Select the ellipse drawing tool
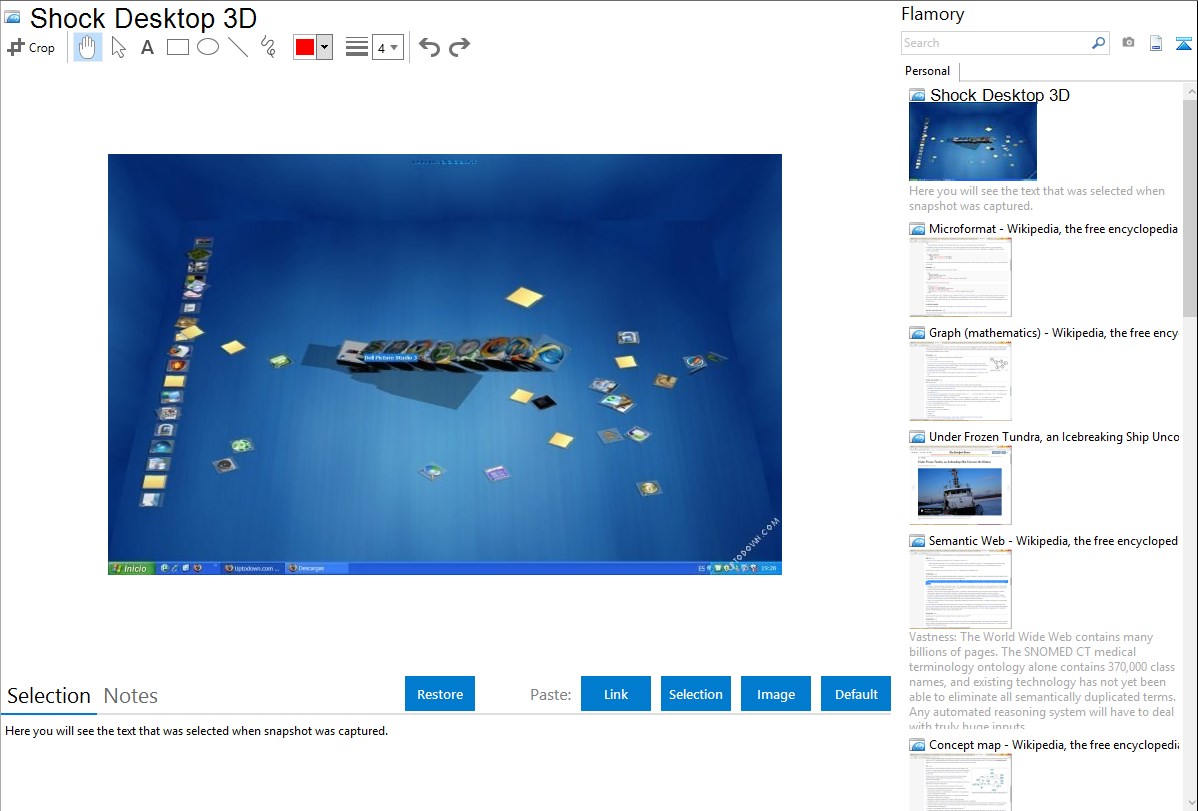 click(x=208, y=47)
